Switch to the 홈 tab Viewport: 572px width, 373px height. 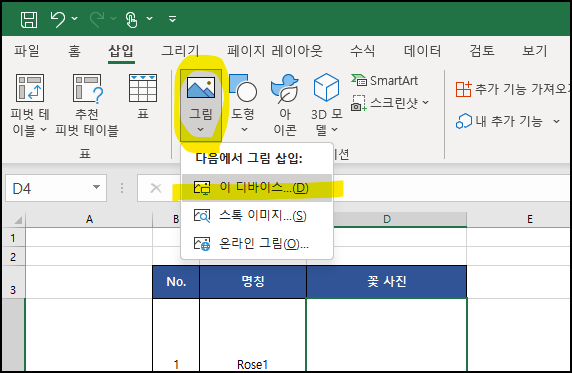click(74, 50)
